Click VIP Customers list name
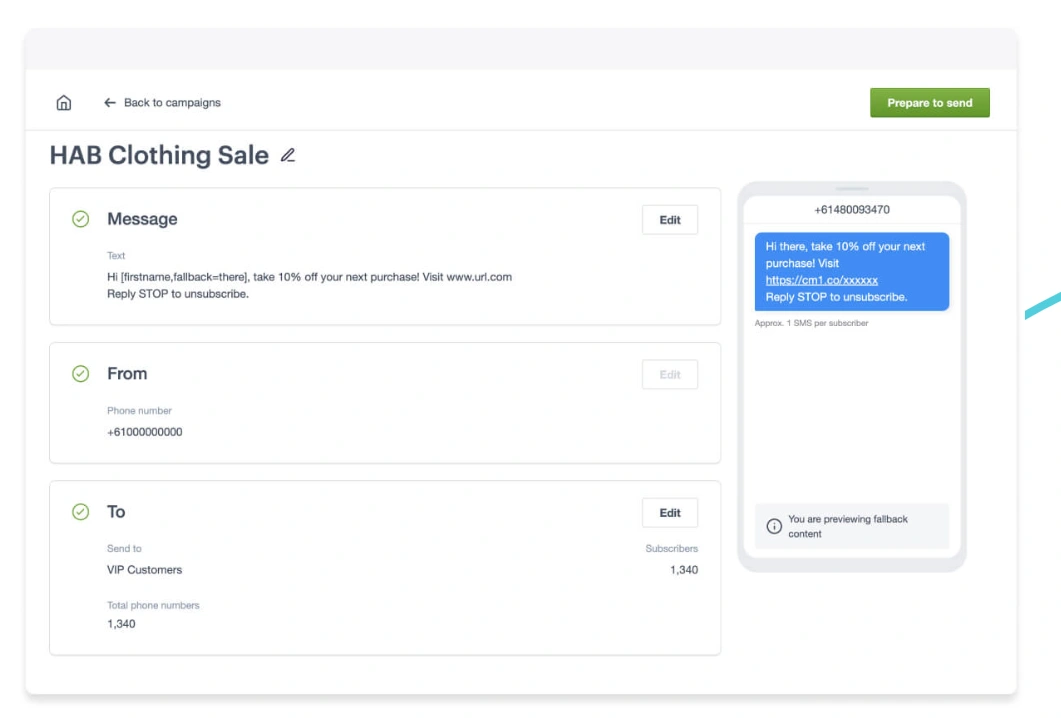Image resolution: width=1061 pixels, height=718 pixels. [144, 570]
